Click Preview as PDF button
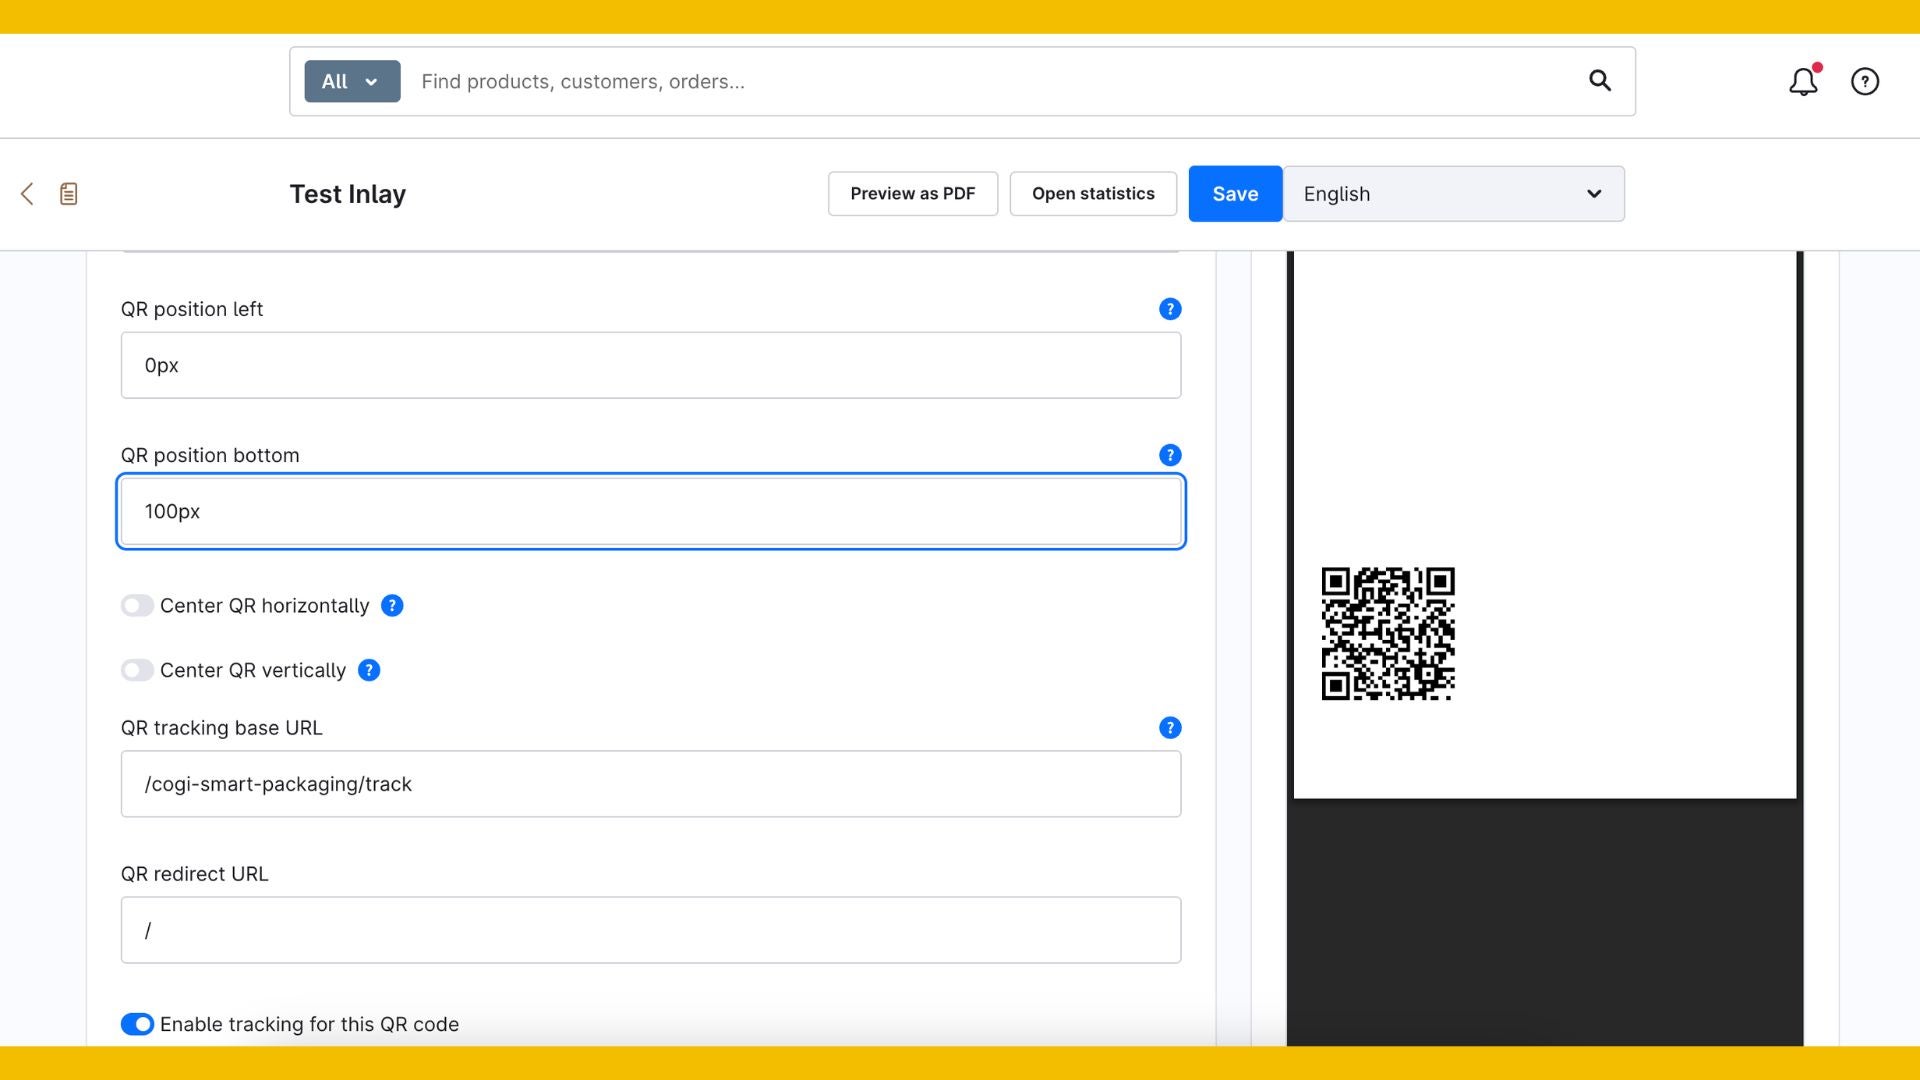The width and height of the screenshot is (1920, 1080). click(x=912, y=194)
